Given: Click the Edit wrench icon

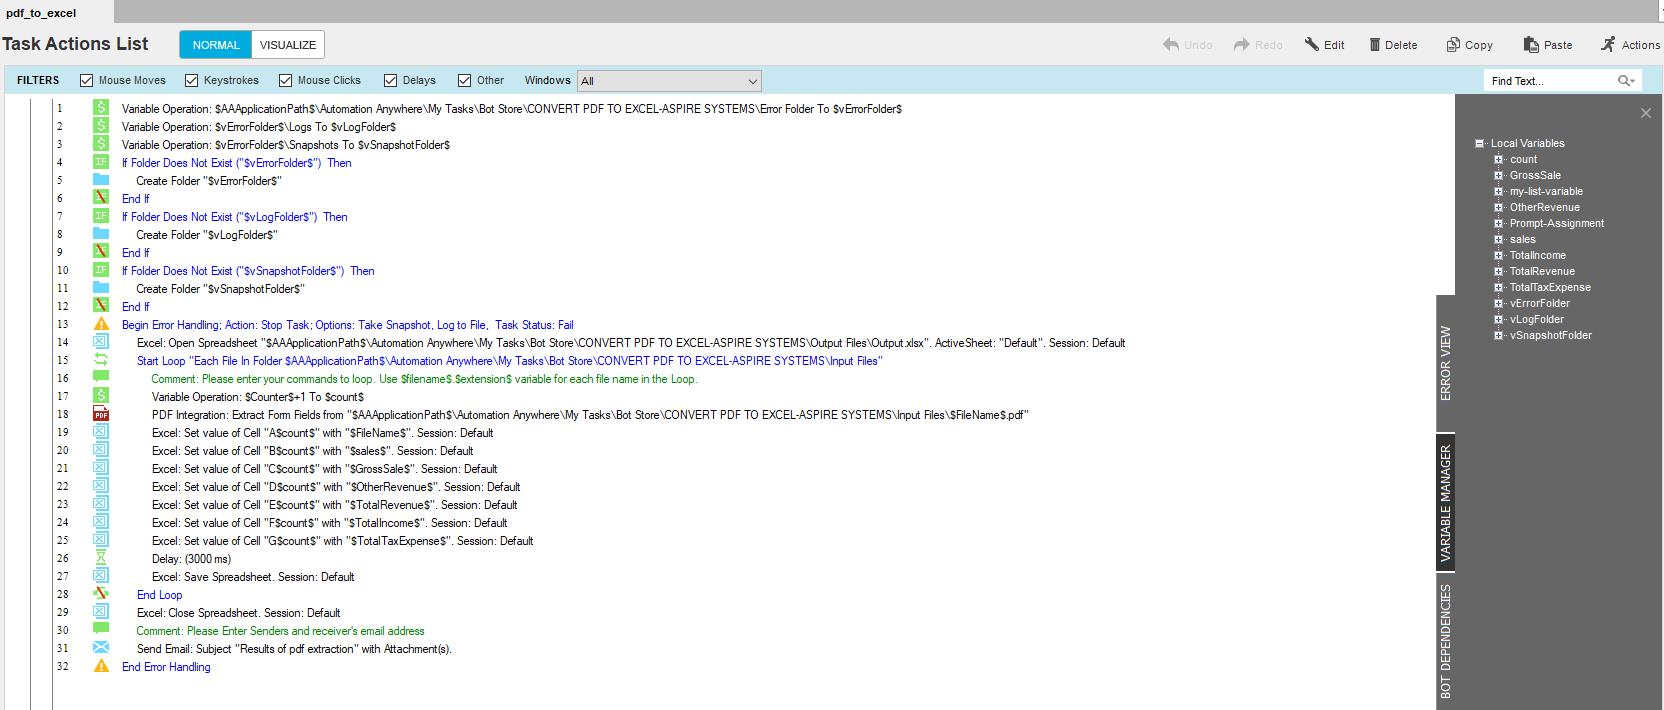Looking at the screenshot, I should [x=1312, y=44].
